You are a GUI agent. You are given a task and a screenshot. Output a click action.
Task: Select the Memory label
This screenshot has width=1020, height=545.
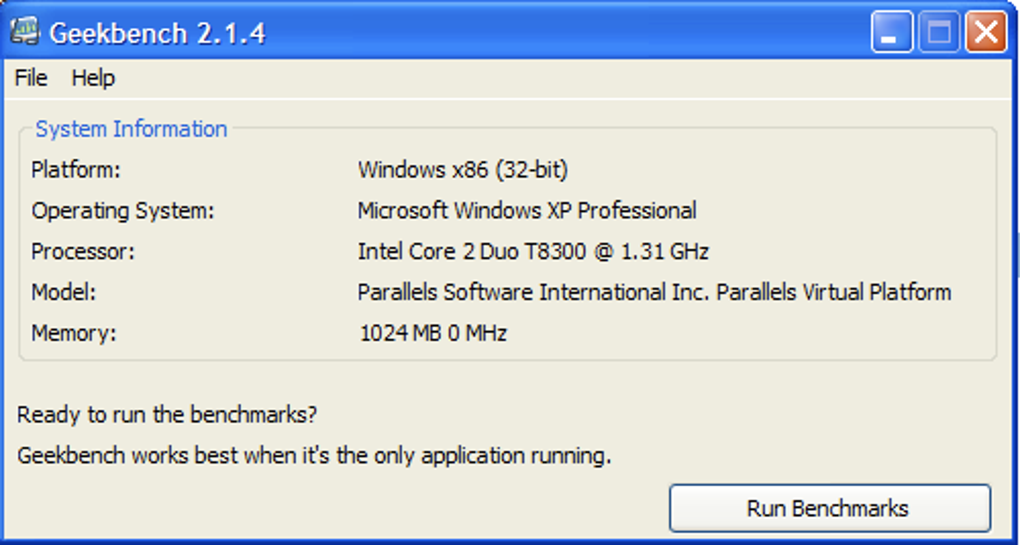click(x=74, y=333)
